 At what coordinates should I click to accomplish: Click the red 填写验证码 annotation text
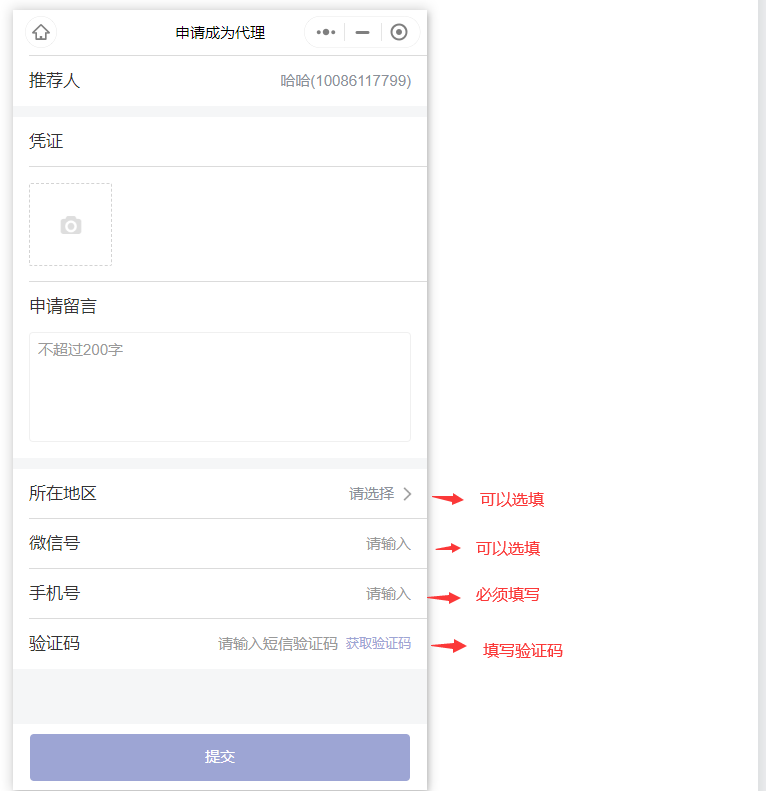[523, 651]
